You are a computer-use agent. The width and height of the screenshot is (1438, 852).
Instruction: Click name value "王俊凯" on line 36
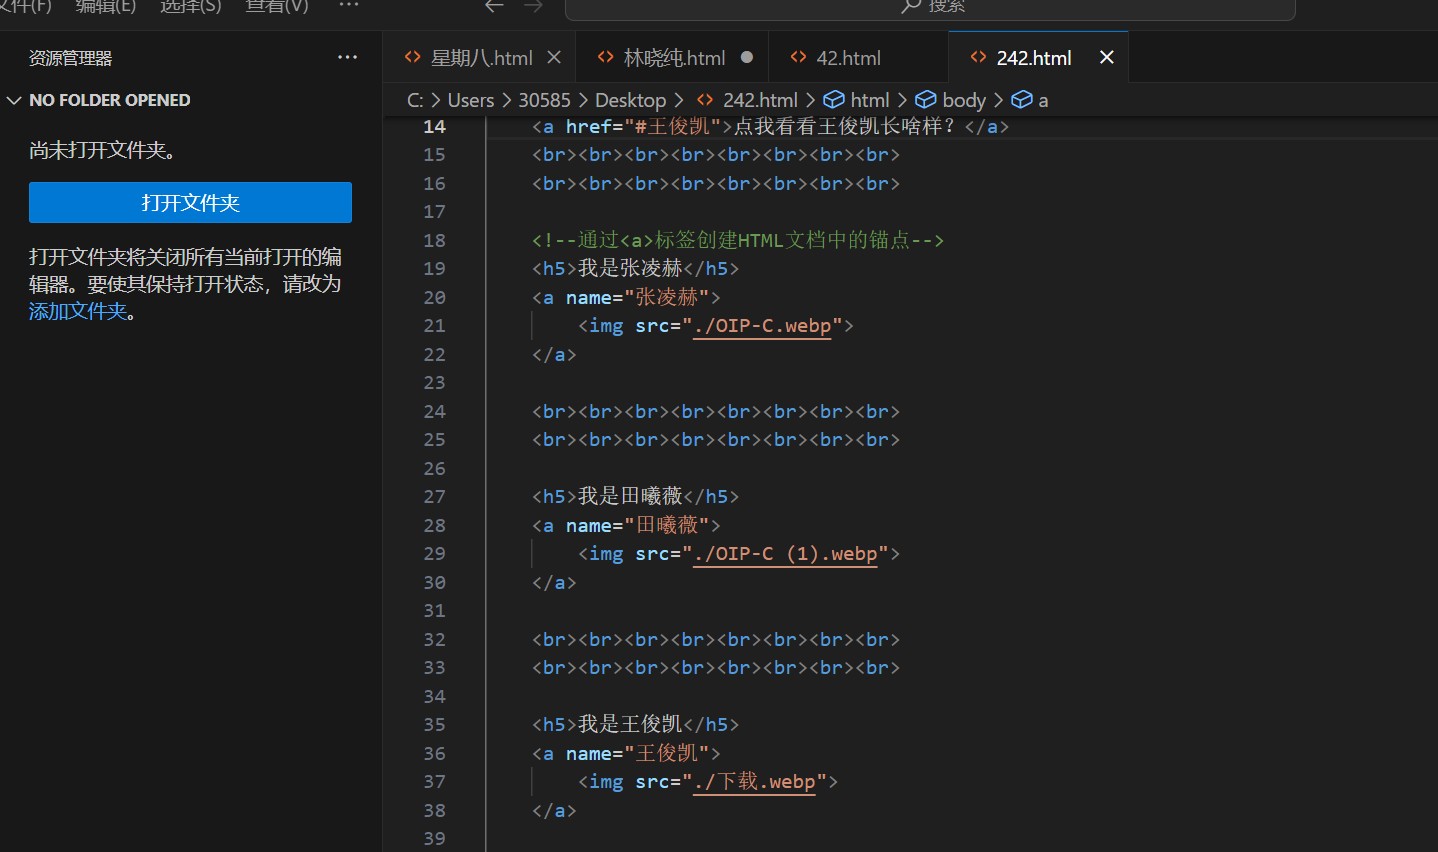coord(666,753)
